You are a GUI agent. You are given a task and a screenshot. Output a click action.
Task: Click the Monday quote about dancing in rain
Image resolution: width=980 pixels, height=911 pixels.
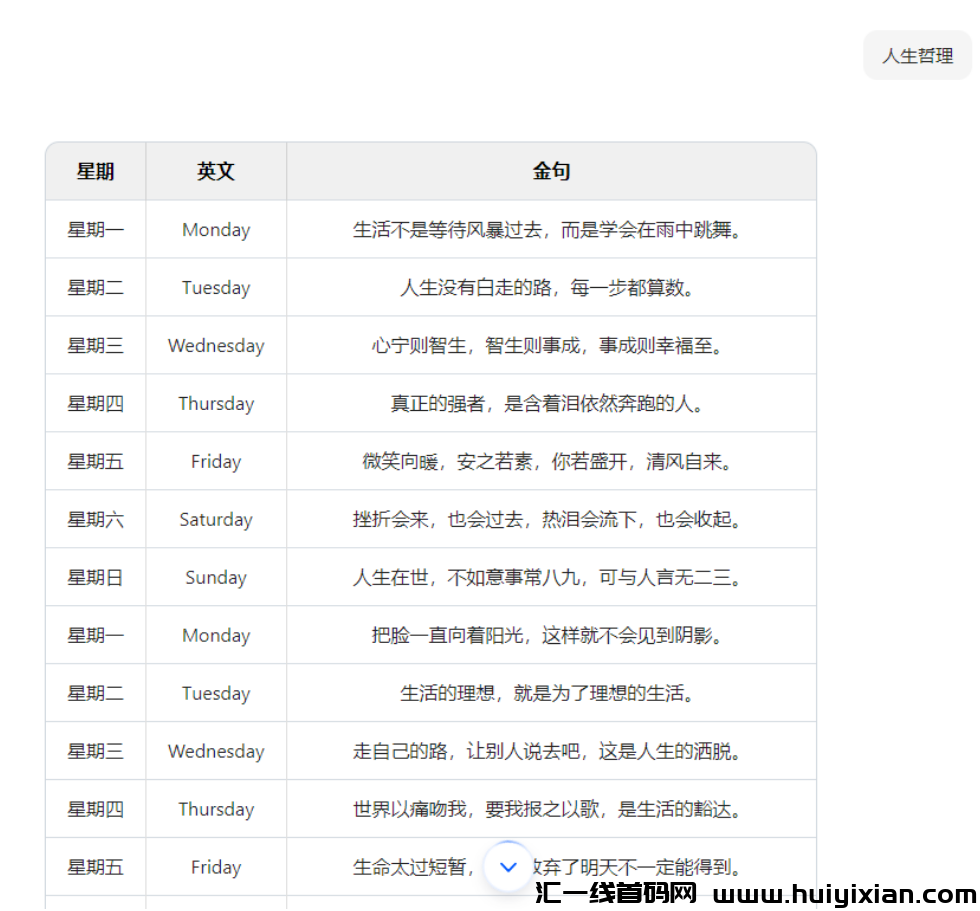[x=551, y=229]
